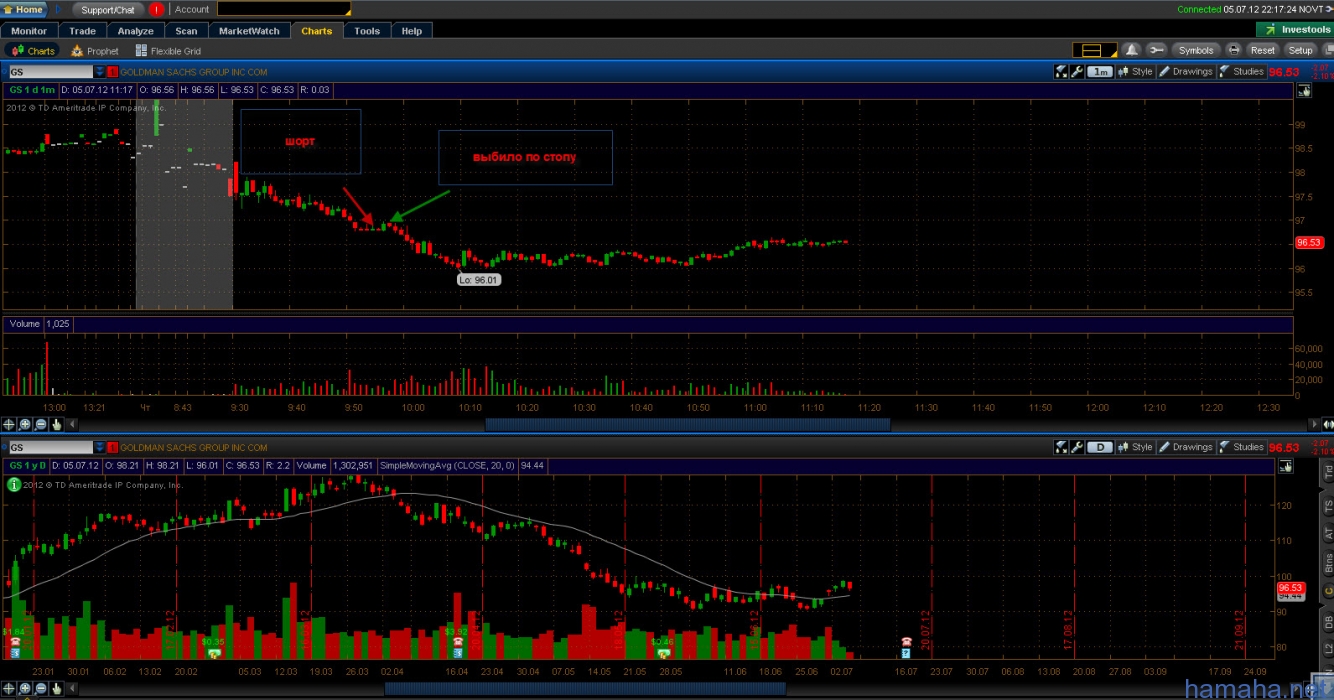Image resolution: width=1334 pixels, height=700 pixels.
Task: Click the Symbols button
Action: 1195,50
